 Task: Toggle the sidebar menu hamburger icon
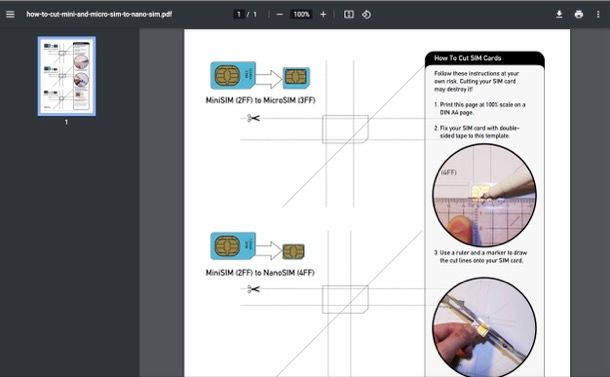[11, 14]
